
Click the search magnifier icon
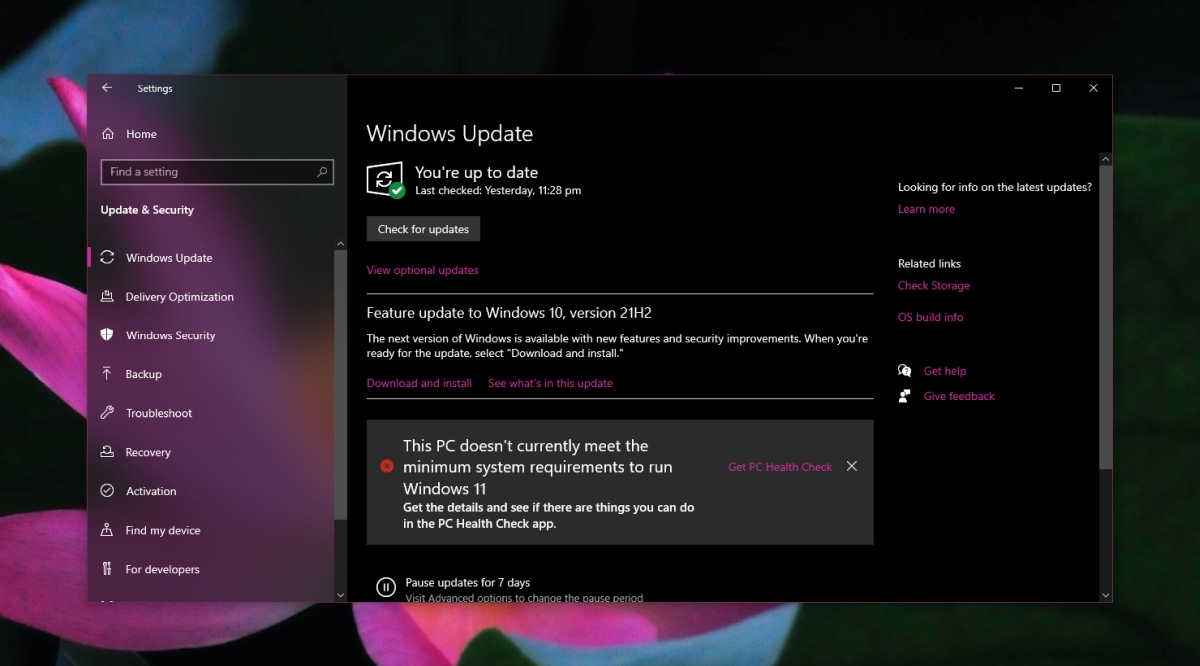point(322,172)
